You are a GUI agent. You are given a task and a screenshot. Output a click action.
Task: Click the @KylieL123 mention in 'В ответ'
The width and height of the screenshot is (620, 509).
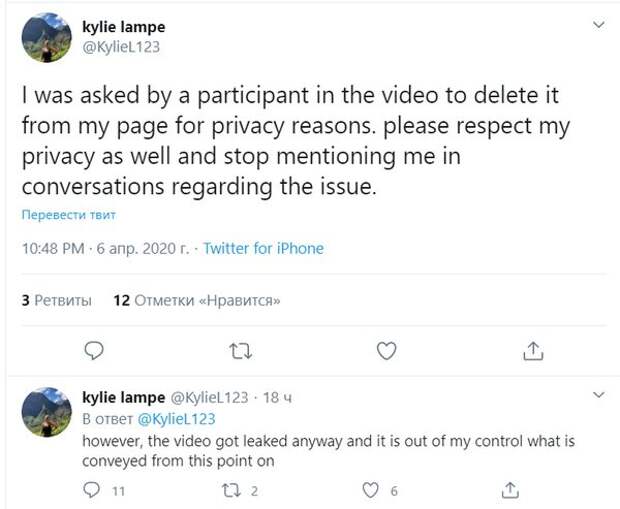click(176, 418)
